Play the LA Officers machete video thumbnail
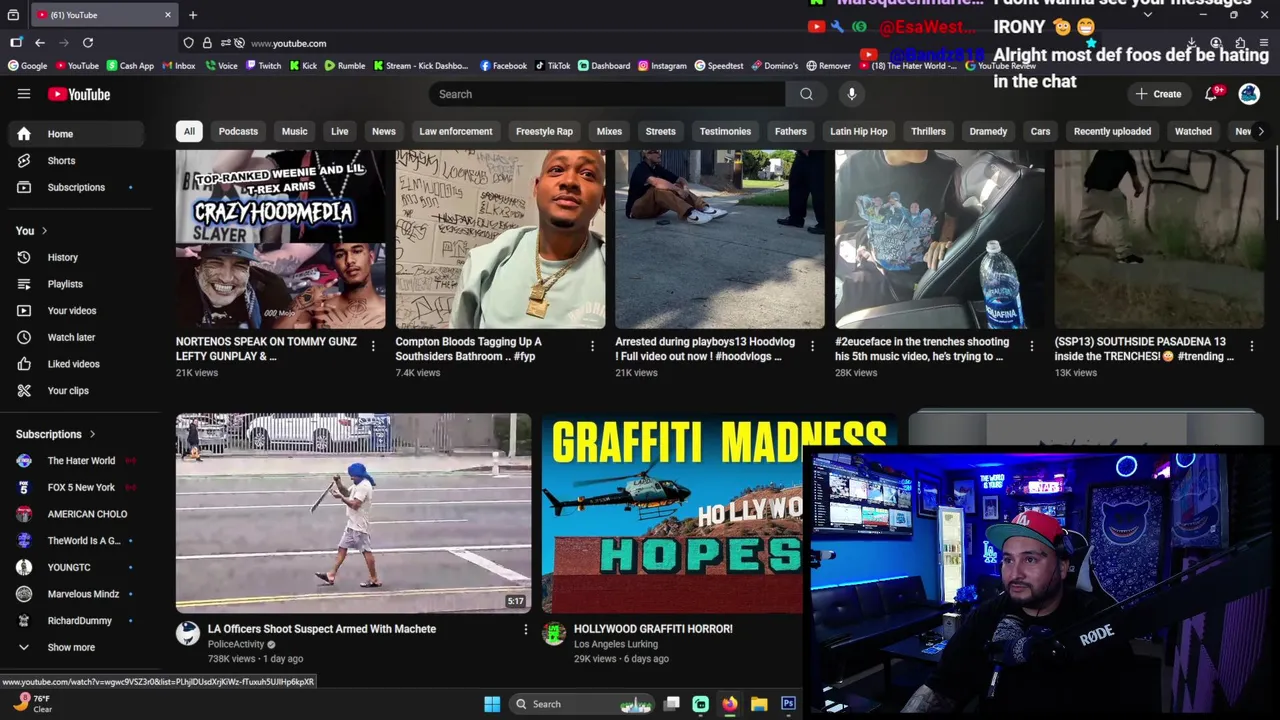Image resolution: width=1280 pixels, height=720 pixels. pyautogui.click(x=353, y=513)
